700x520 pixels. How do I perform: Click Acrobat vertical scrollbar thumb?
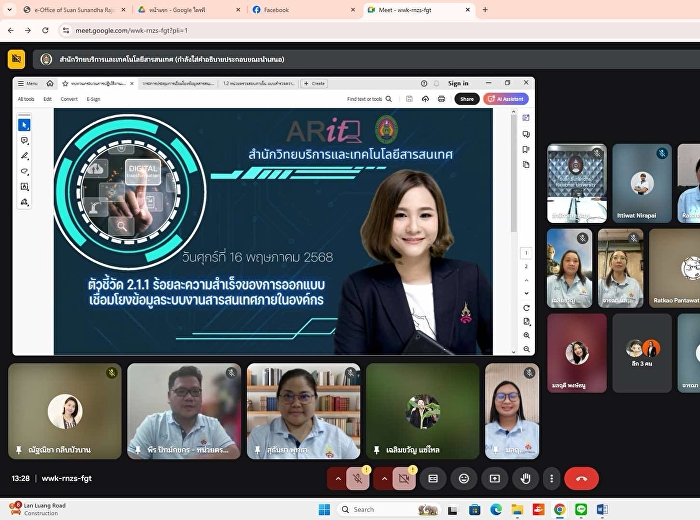coord(513,174)
